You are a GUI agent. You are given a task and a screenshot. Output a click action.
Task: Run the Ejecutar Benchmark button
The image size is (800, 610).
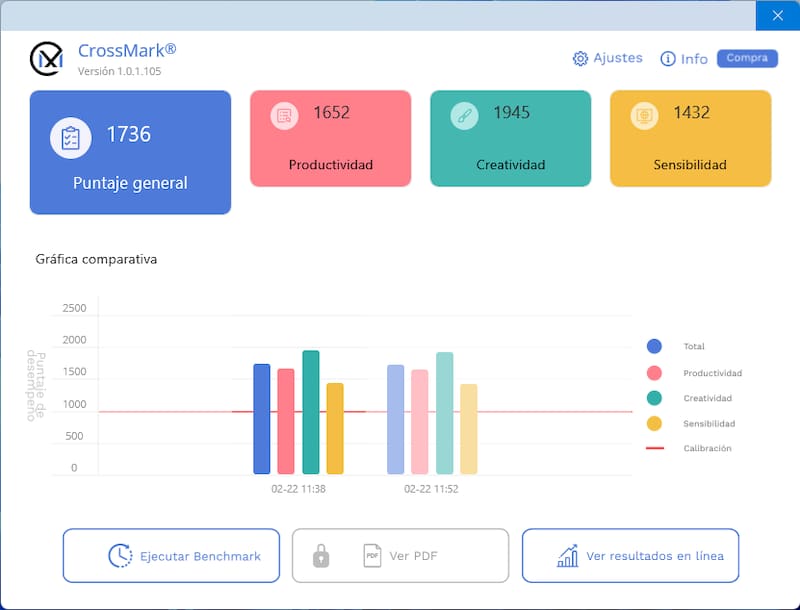(171, 555)
